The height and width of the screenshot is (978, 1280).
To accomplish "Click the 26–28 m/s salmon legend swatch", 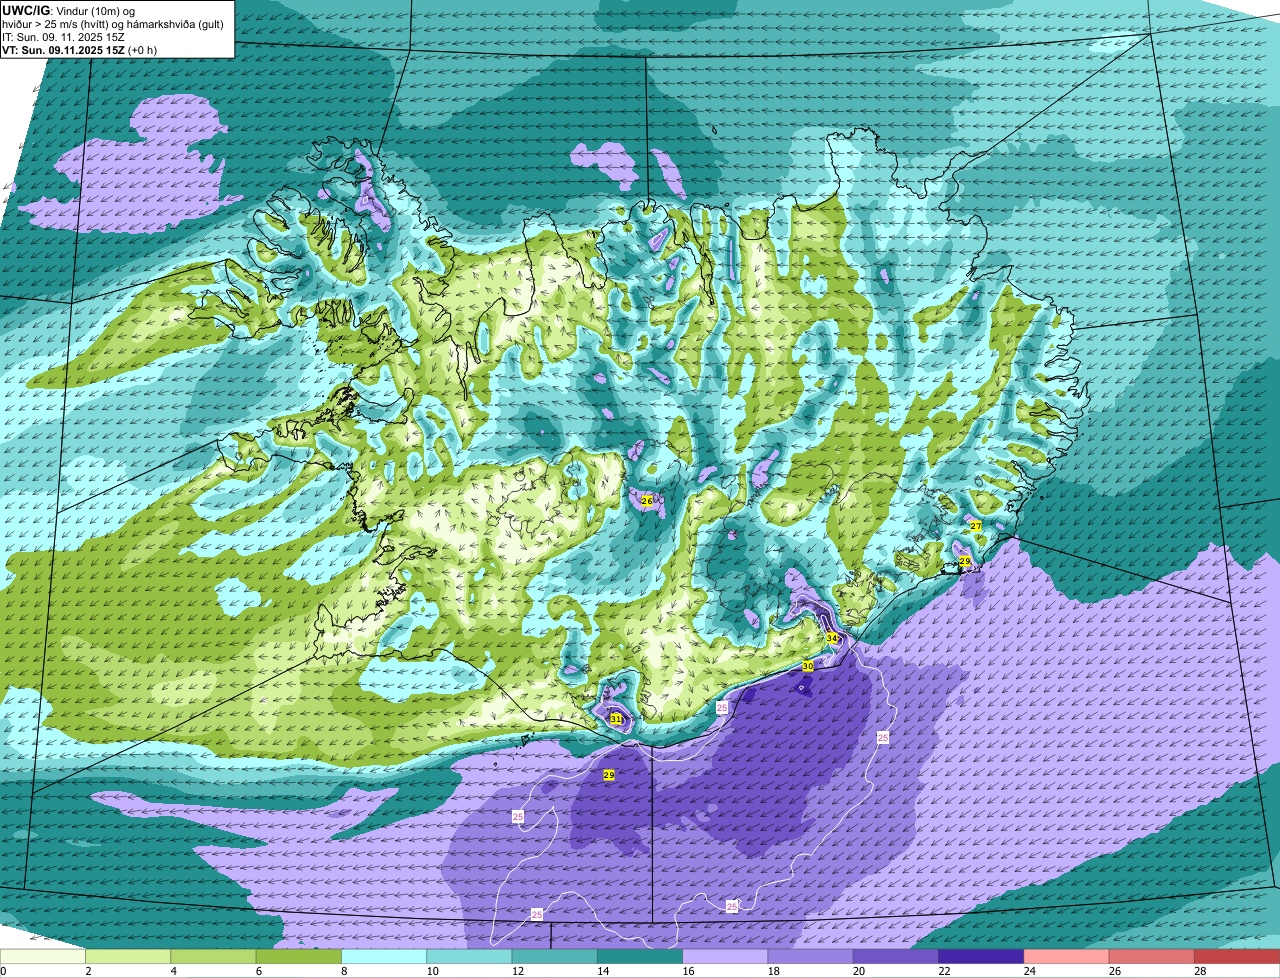I will pos(1152,956).
